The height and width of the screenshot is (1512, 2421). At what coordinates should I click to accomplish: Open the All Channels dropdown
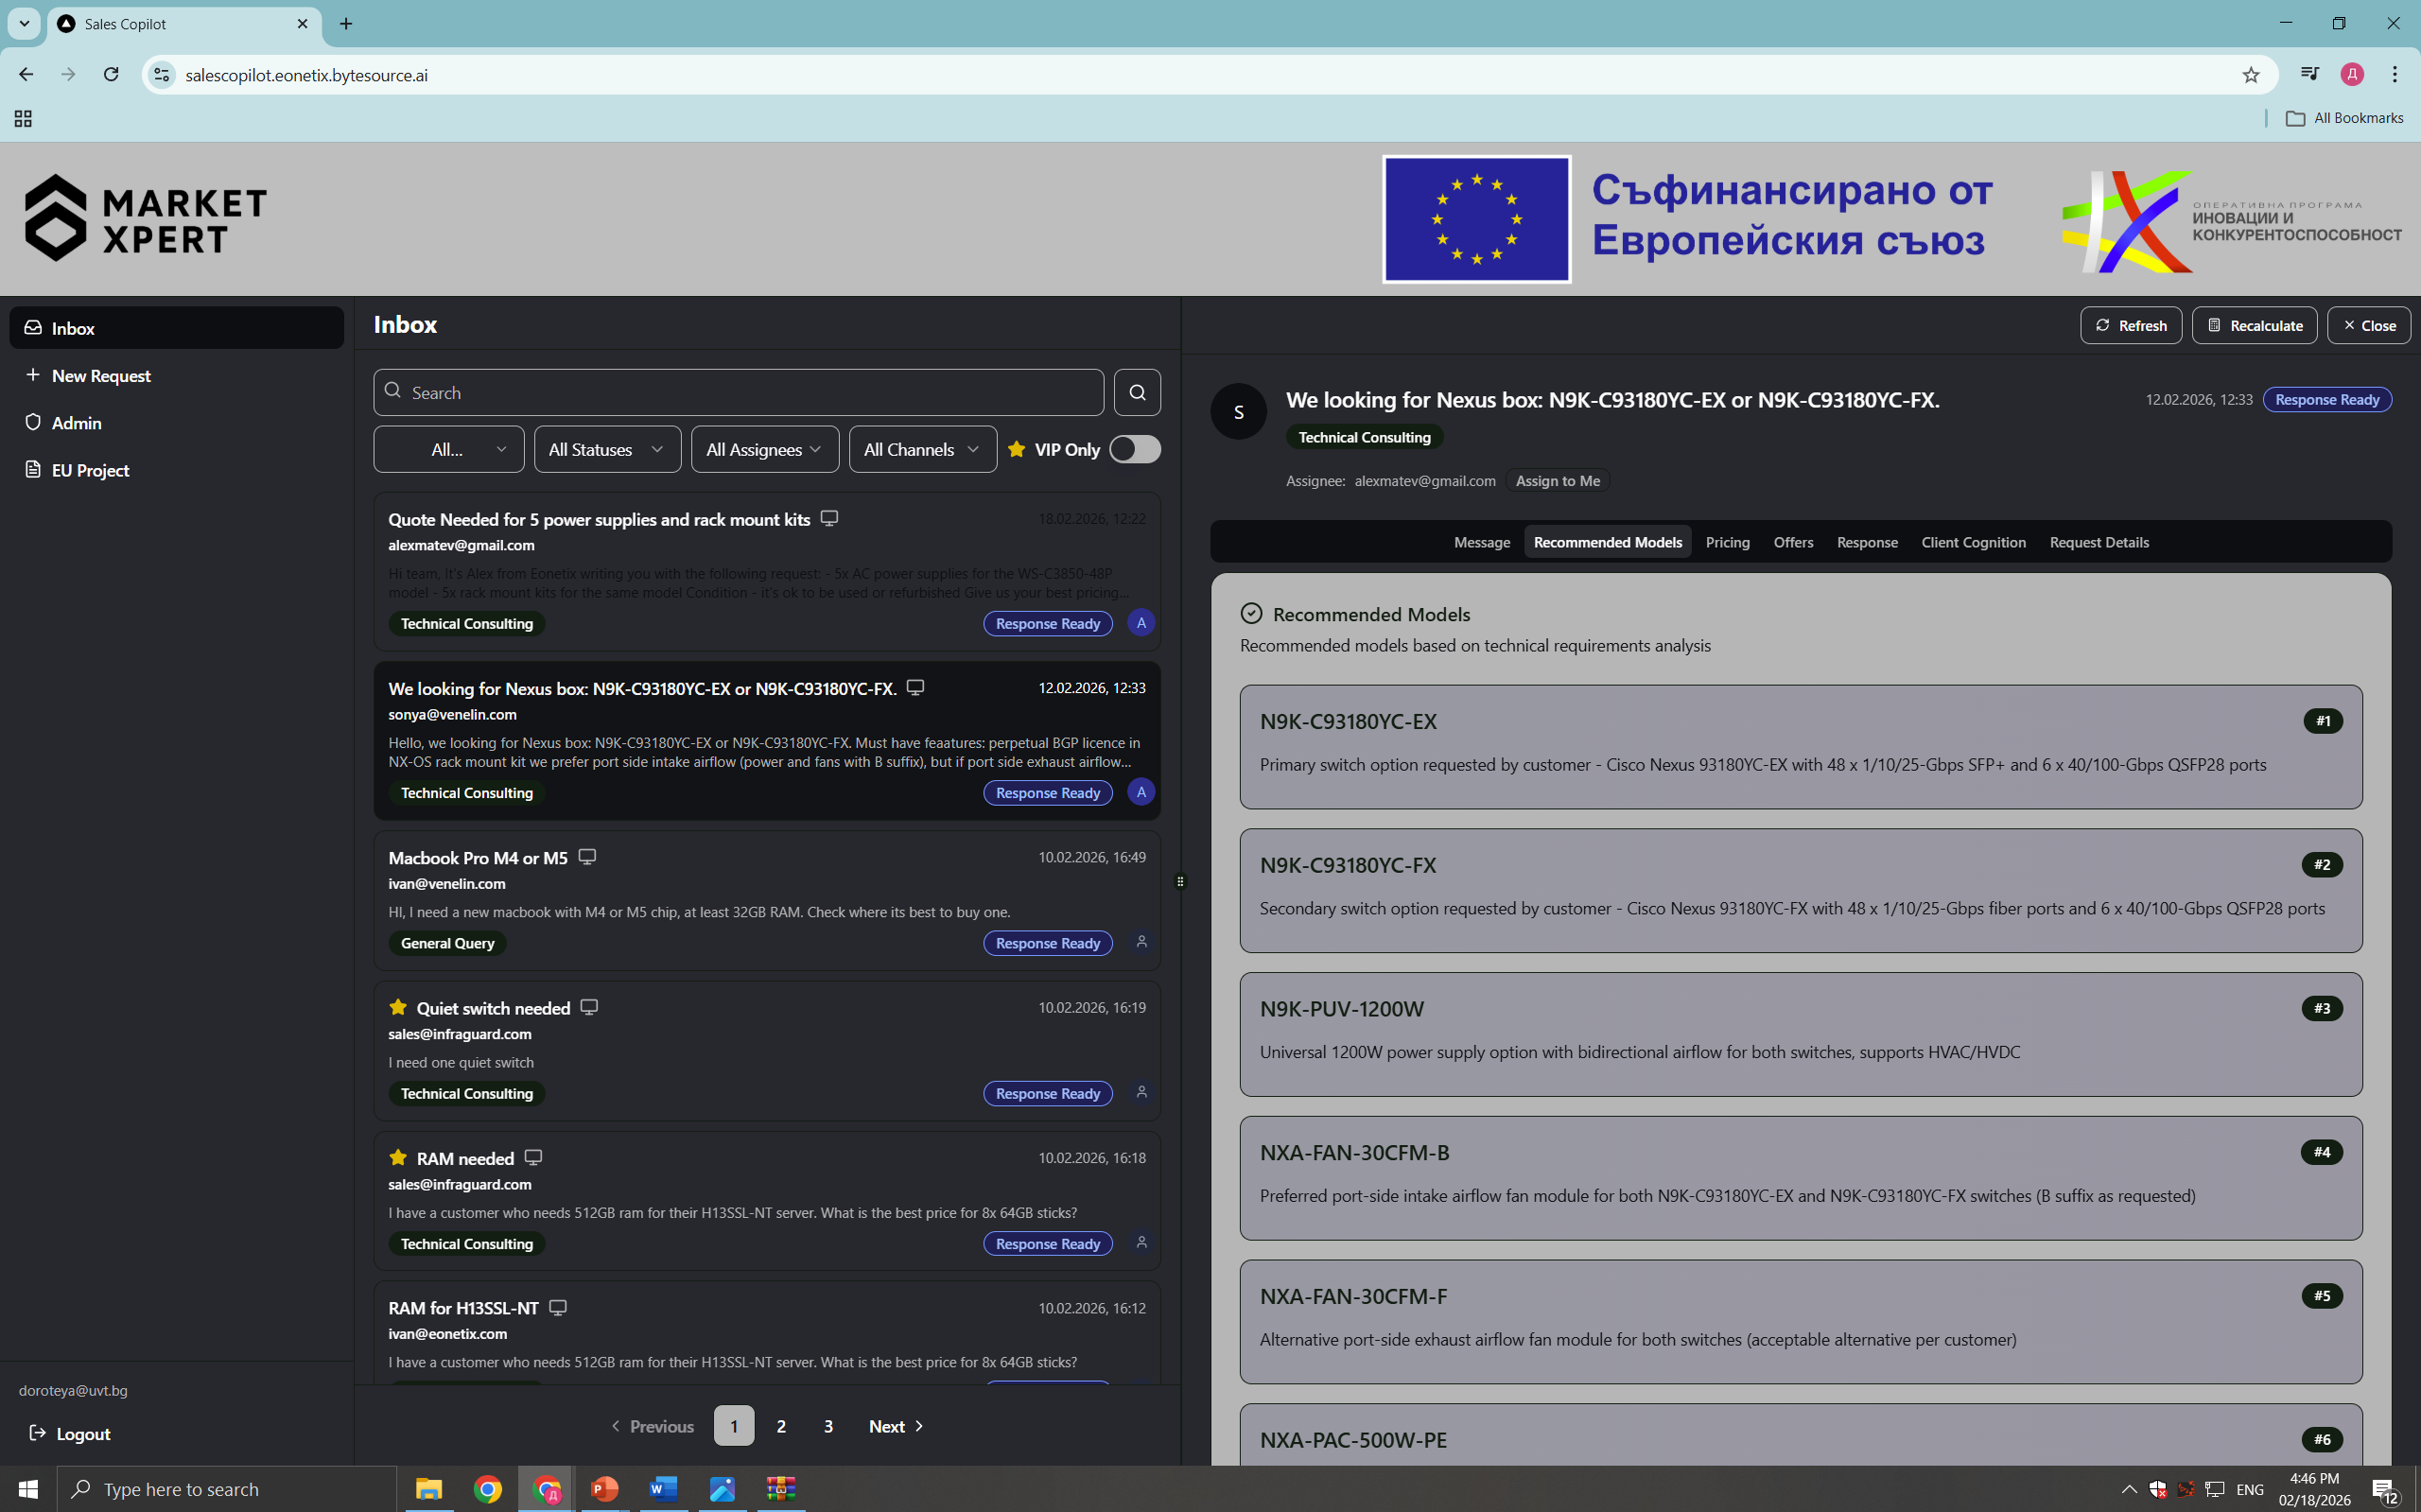(x=922, y=449)
